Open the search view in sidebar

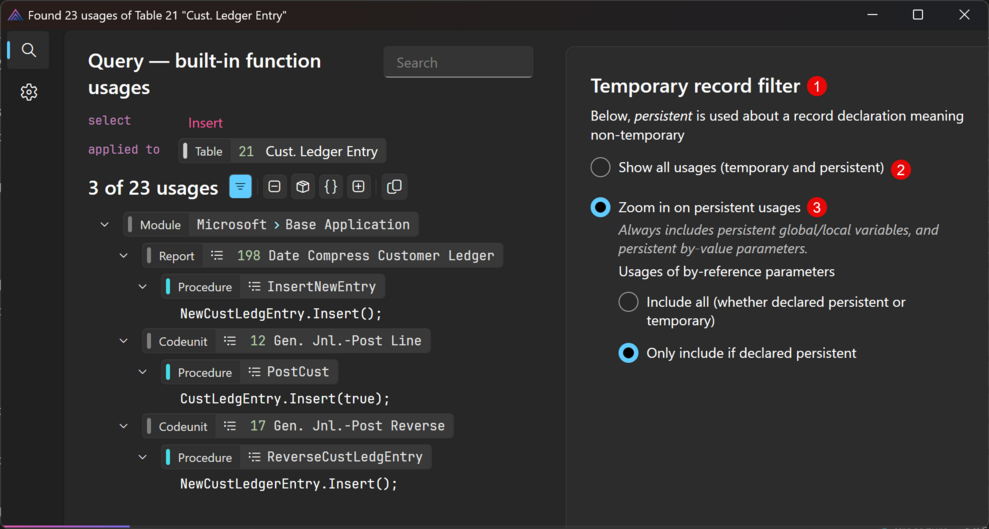pyautogui.click(x=29, y=50)
